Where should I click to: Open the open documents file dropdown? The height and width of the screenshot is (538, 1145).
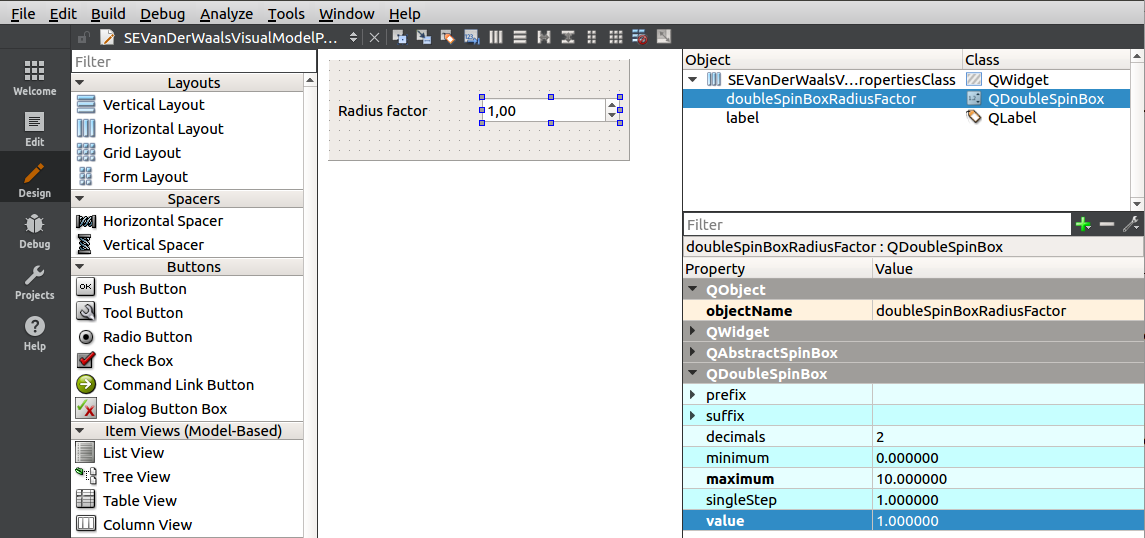point(353,37)
